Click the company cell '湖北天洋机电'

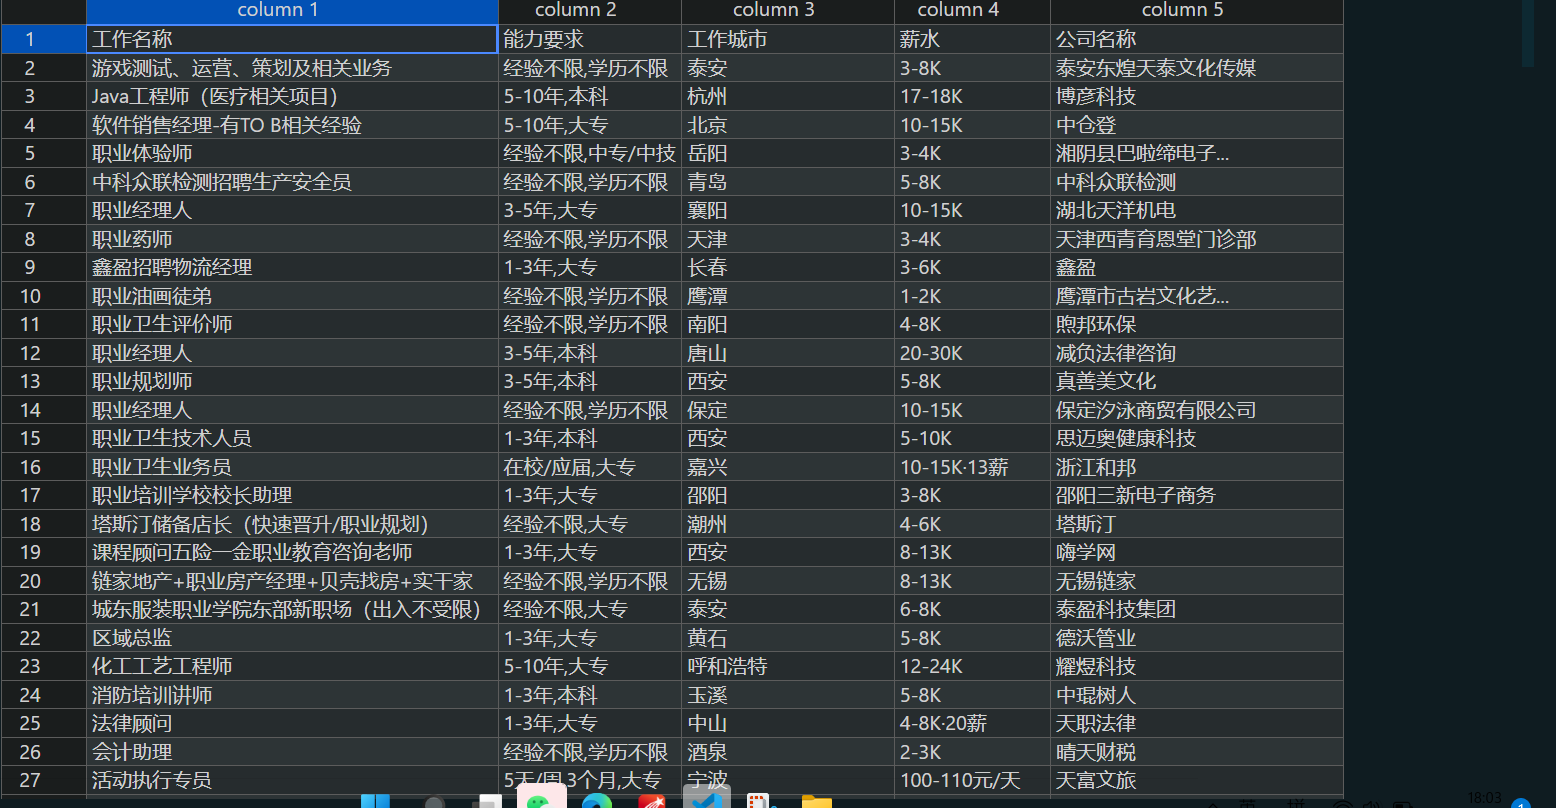point(1196,210)
